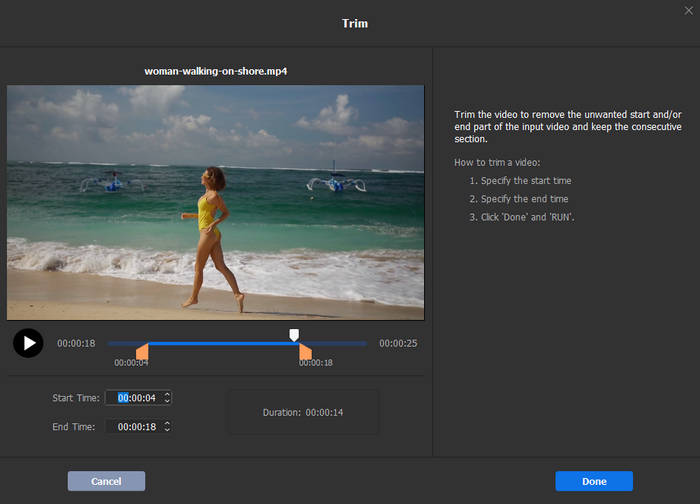Click the orange end trim handle
Viewport: 700px width, 504px height.
(305, 351)
